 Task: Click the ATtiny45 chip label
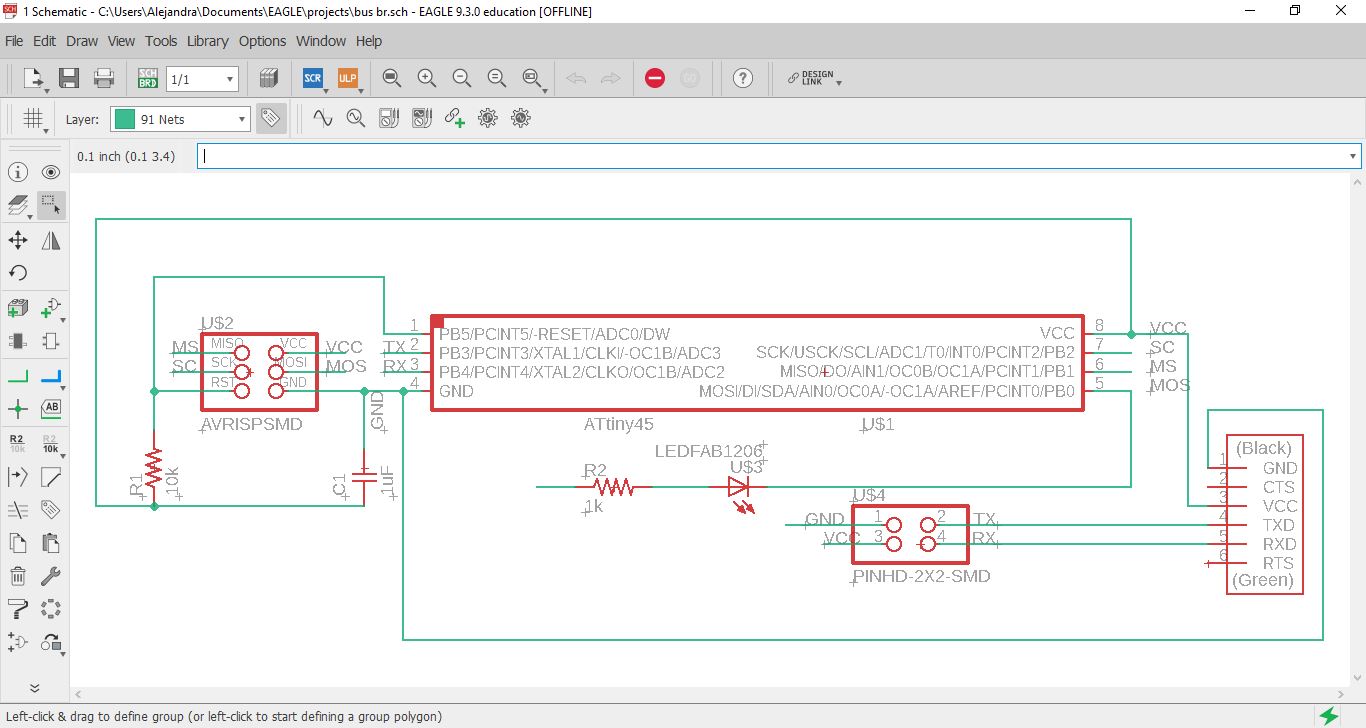click(x=619, y=425)
